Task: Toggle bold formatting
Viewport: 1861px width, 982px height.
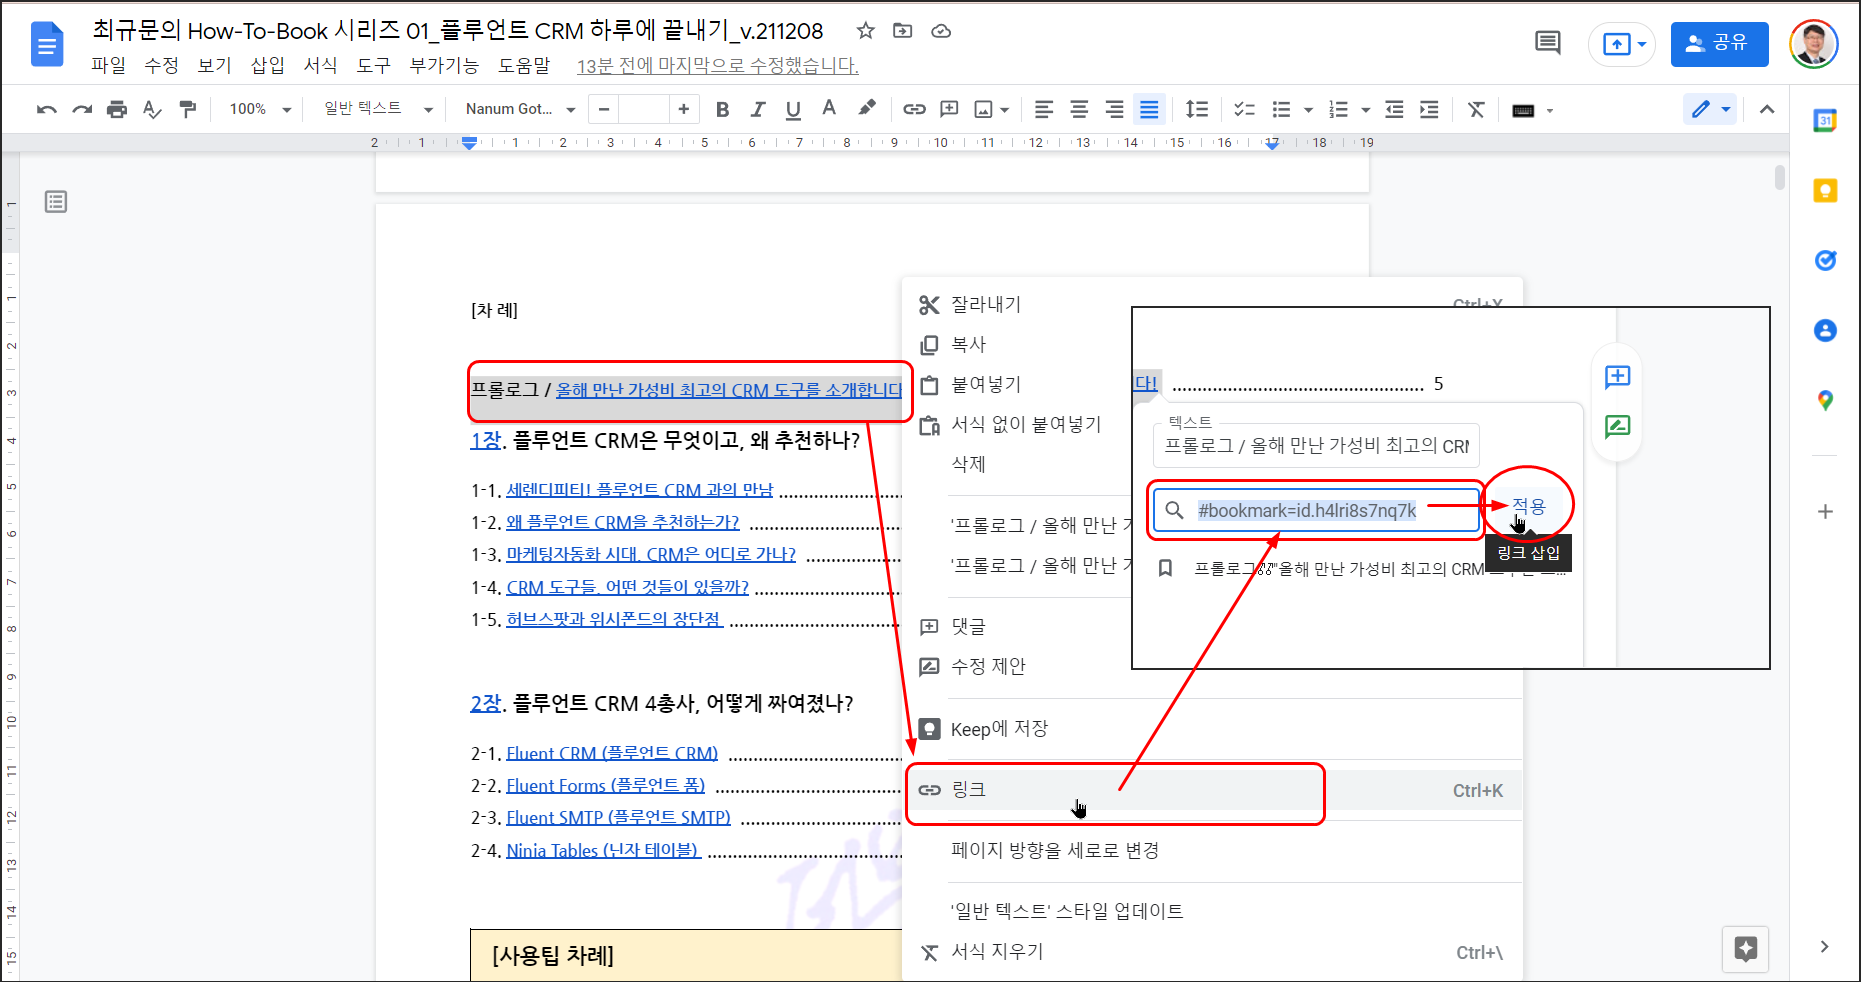Action: coord(722,110)
